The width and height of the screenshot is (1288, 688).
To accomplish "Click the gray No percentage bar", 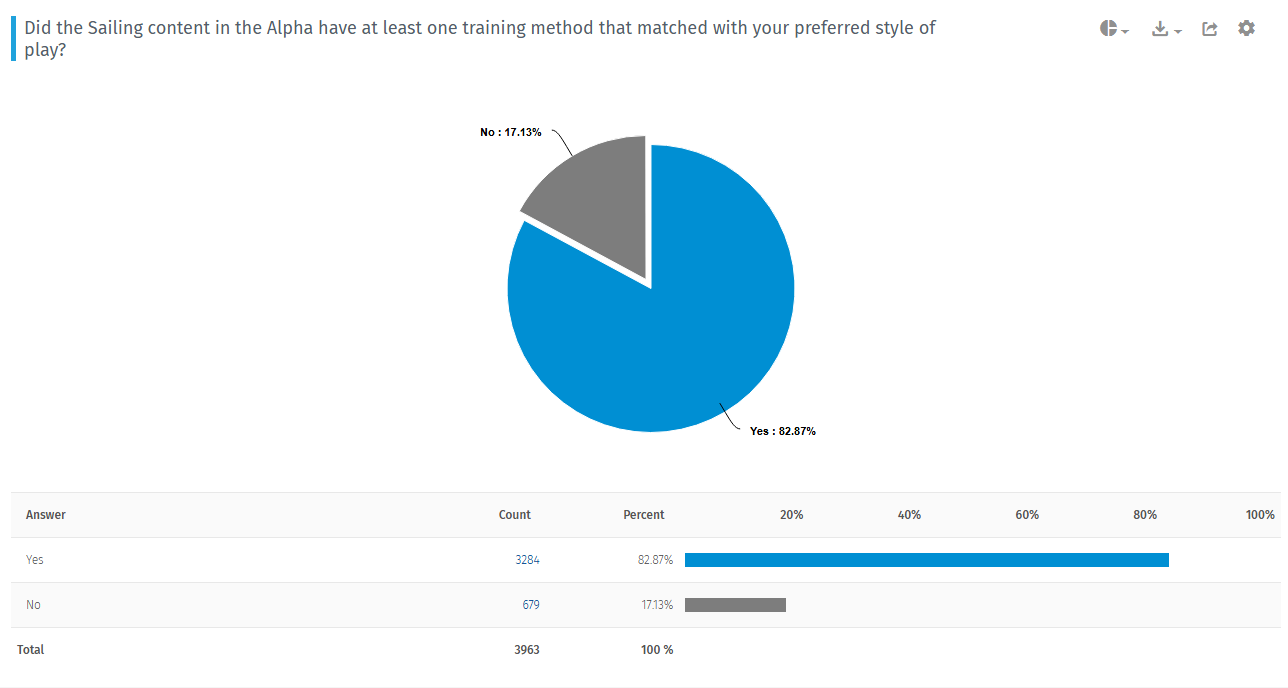I will coord(735,605).
